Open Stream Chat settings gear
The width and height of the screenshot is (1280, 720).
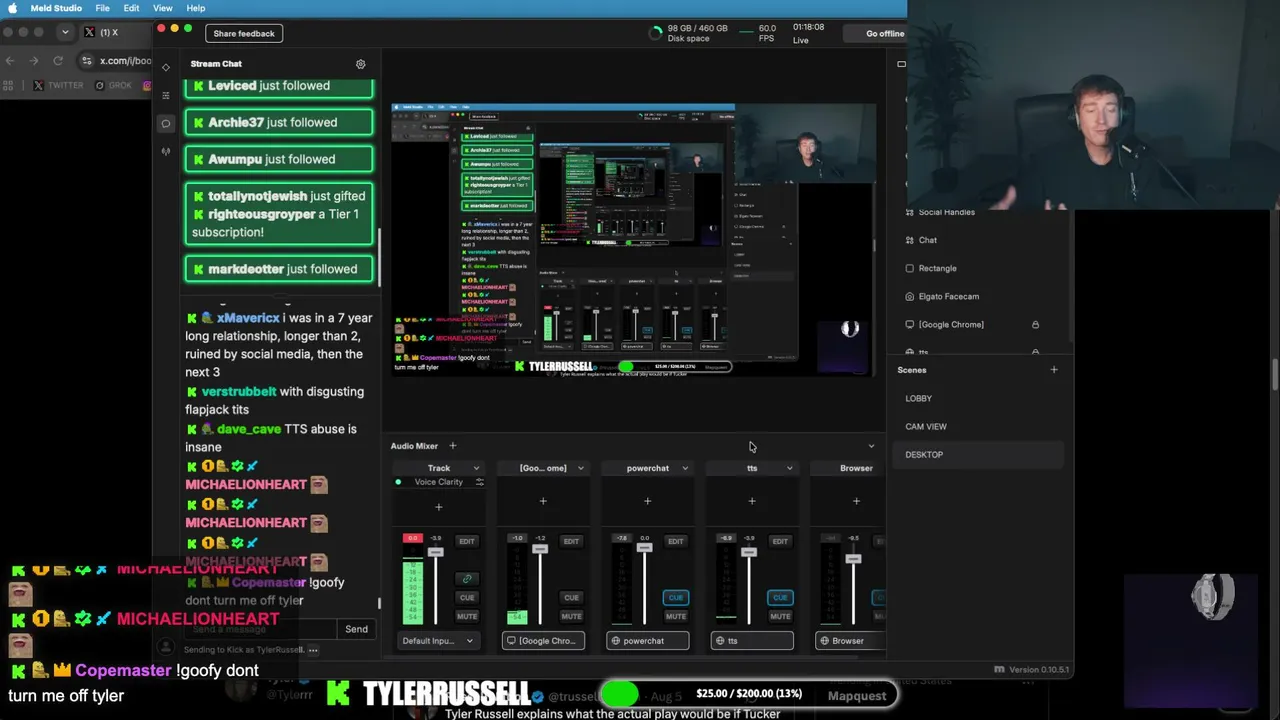point(361,64)
